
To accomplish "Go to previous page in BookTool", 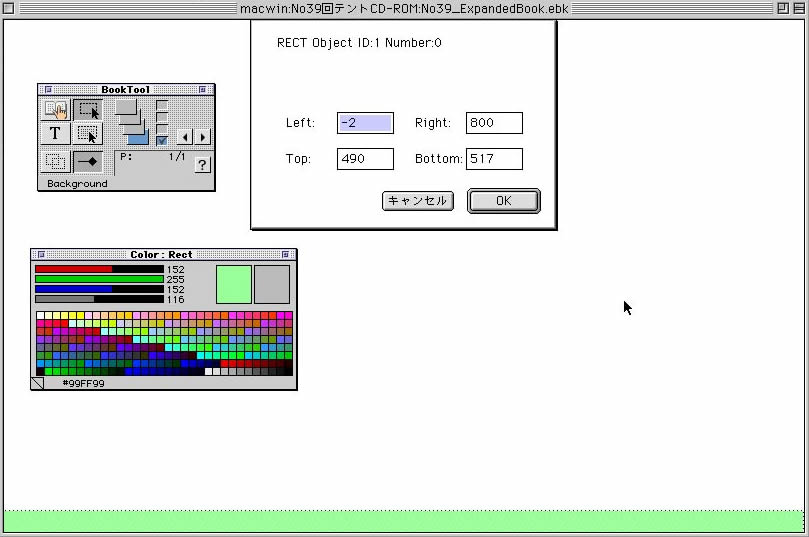I will (185, 137).
